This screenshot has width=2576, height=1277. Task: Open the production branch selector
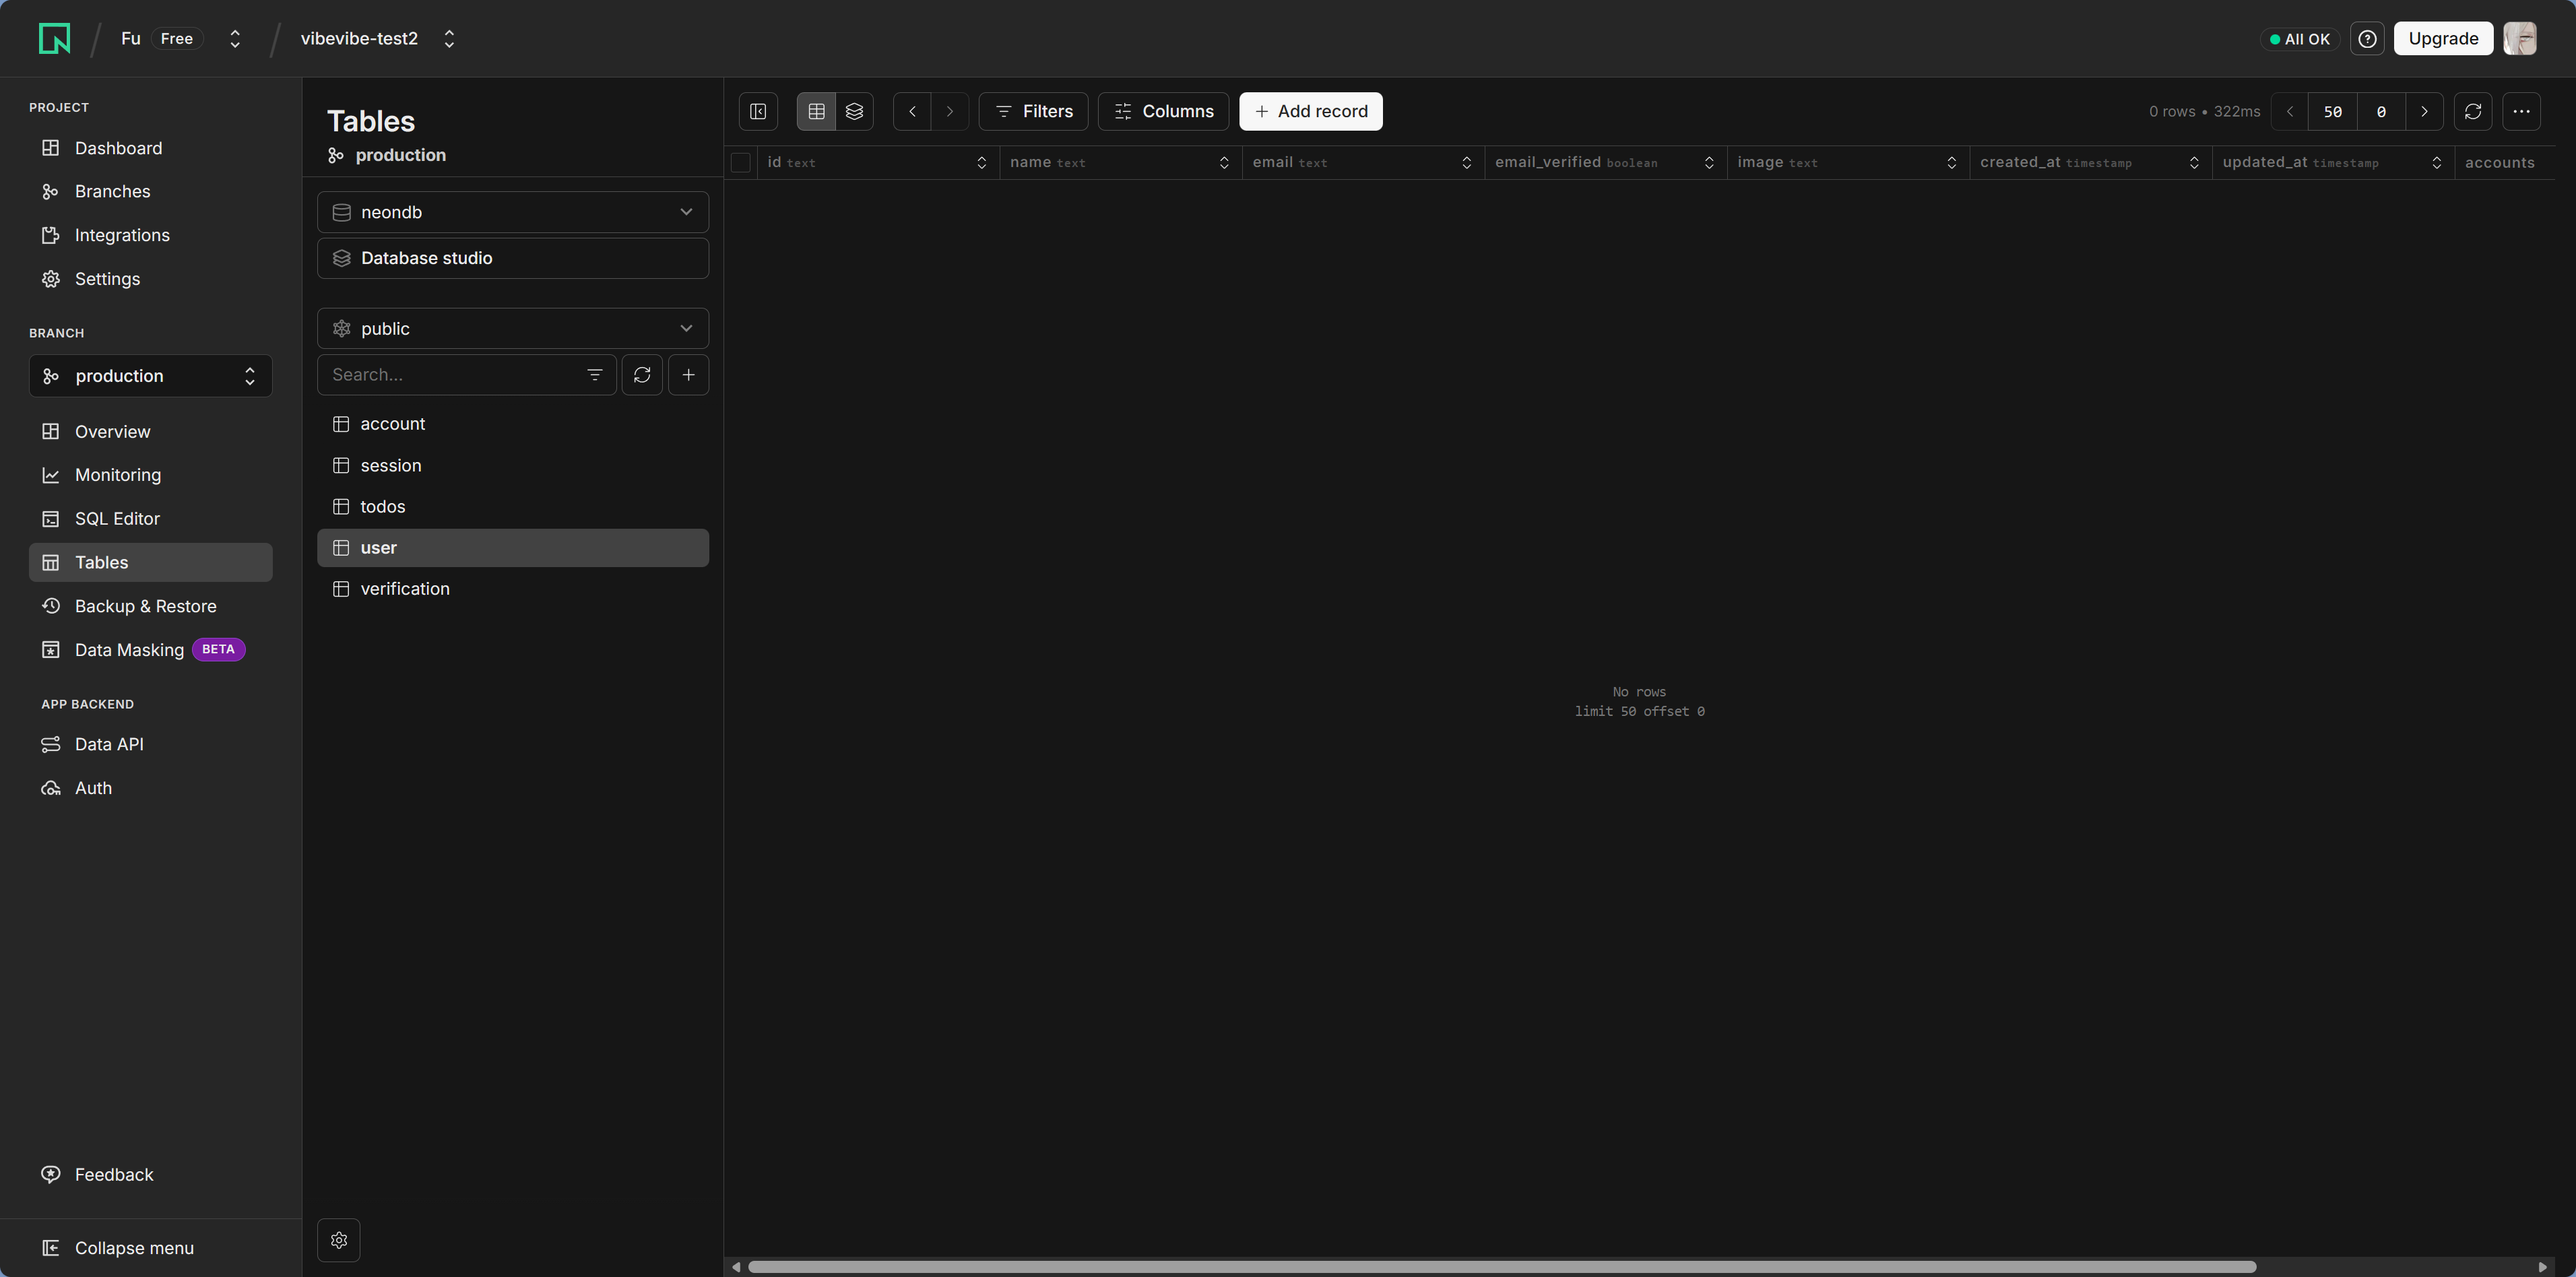tap(150, 376)
